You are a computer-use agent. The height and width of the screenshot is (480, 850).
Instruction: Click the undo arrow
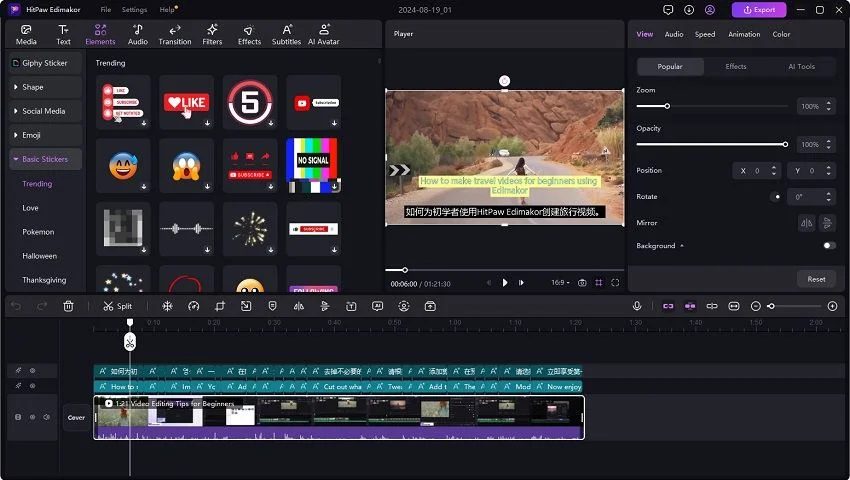tap(16, 306)
